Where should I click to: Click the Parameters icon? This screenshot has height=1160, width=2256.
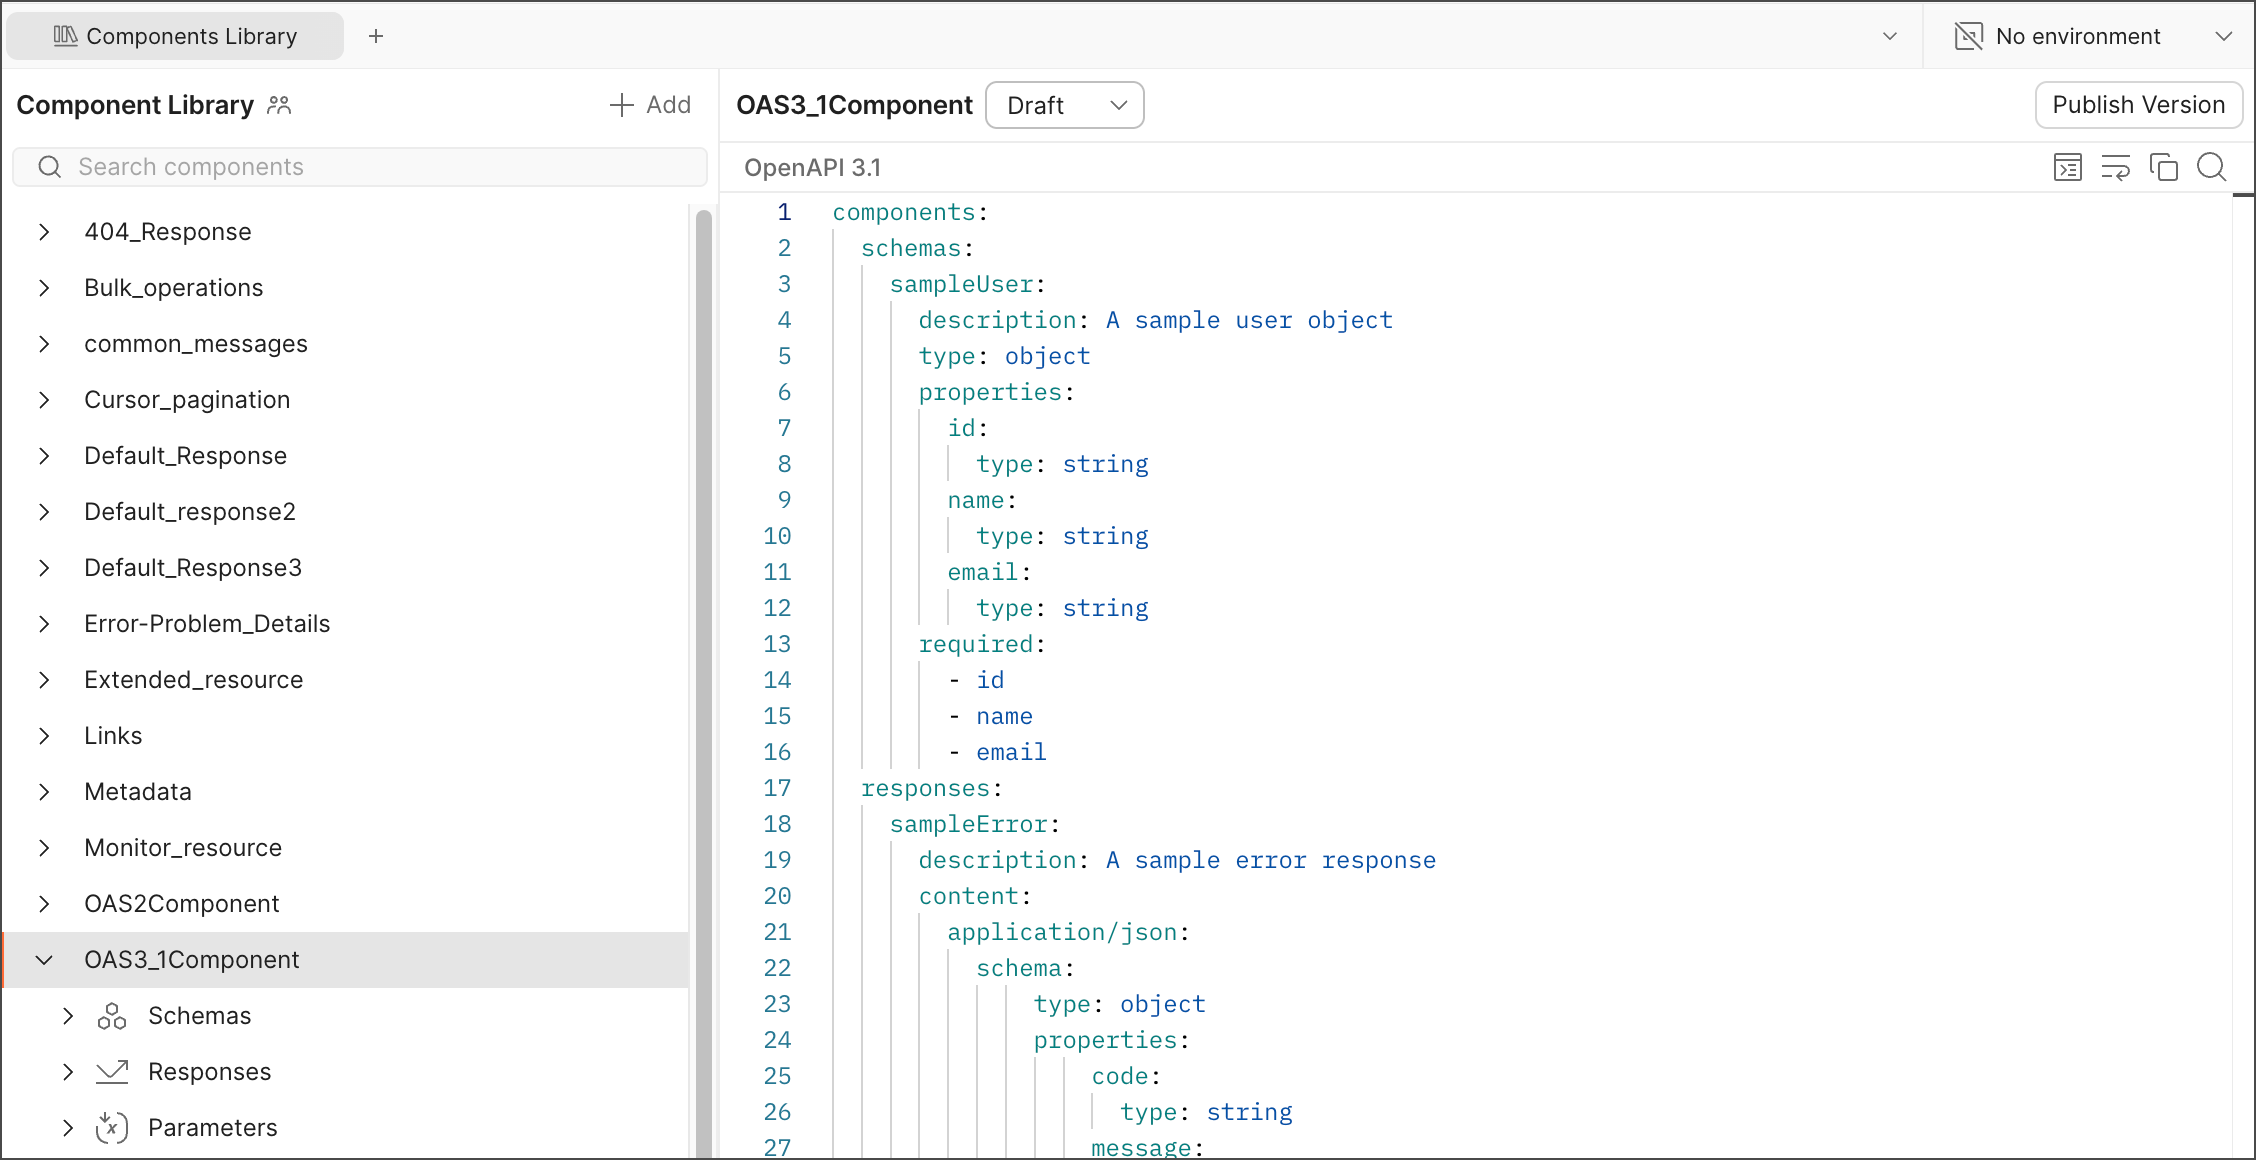(x=112, y=1128)
